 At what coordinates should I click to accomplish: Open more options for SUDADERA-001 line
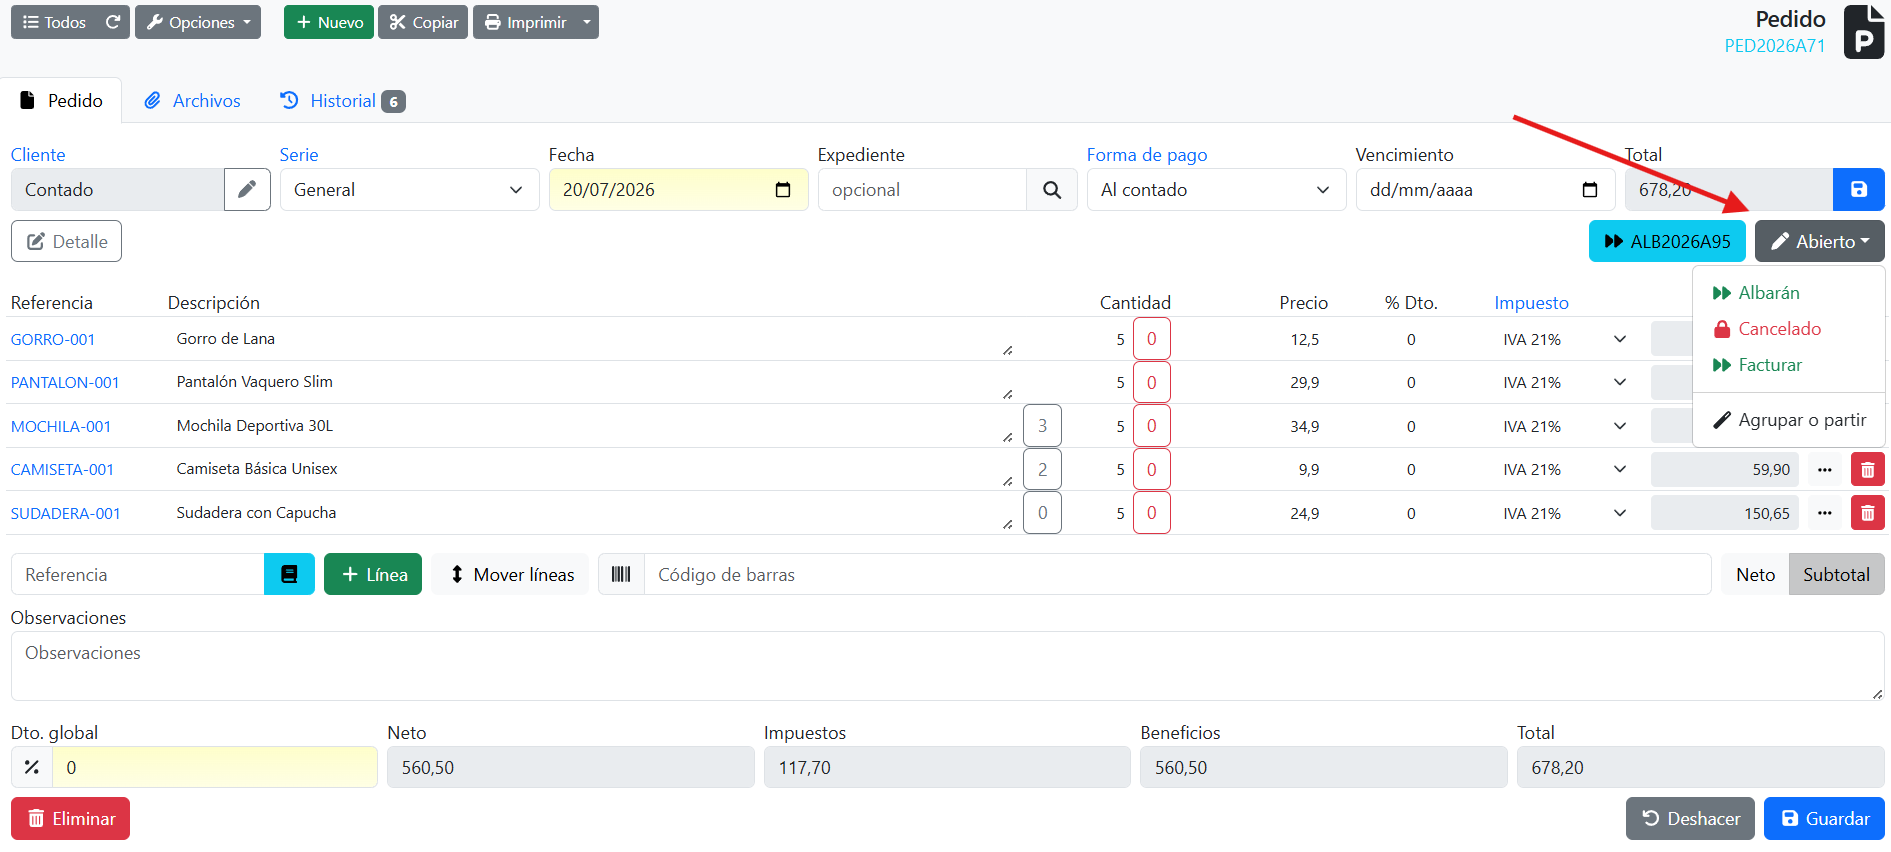[1825, 513]
